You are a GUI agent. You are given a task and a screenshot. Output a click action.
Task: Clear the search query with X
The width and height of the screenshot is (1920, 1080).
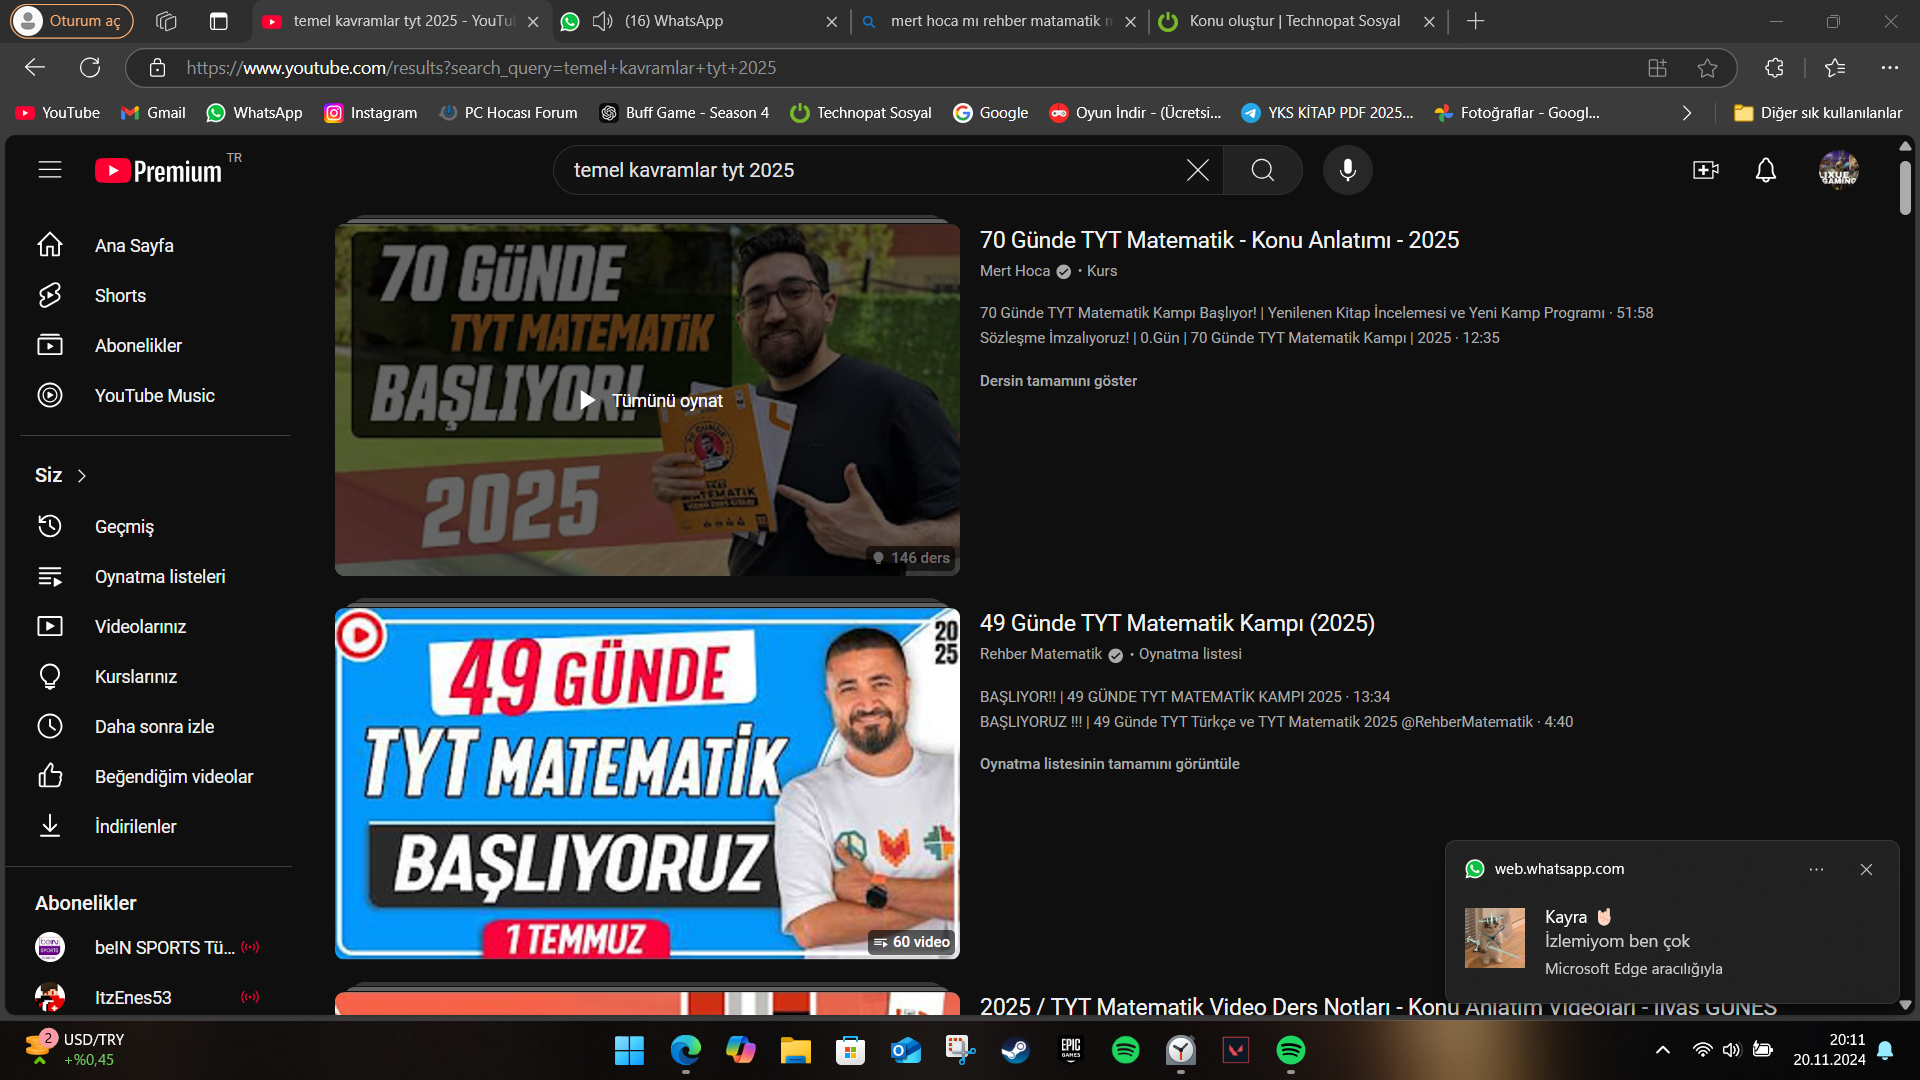point(1197,170)
